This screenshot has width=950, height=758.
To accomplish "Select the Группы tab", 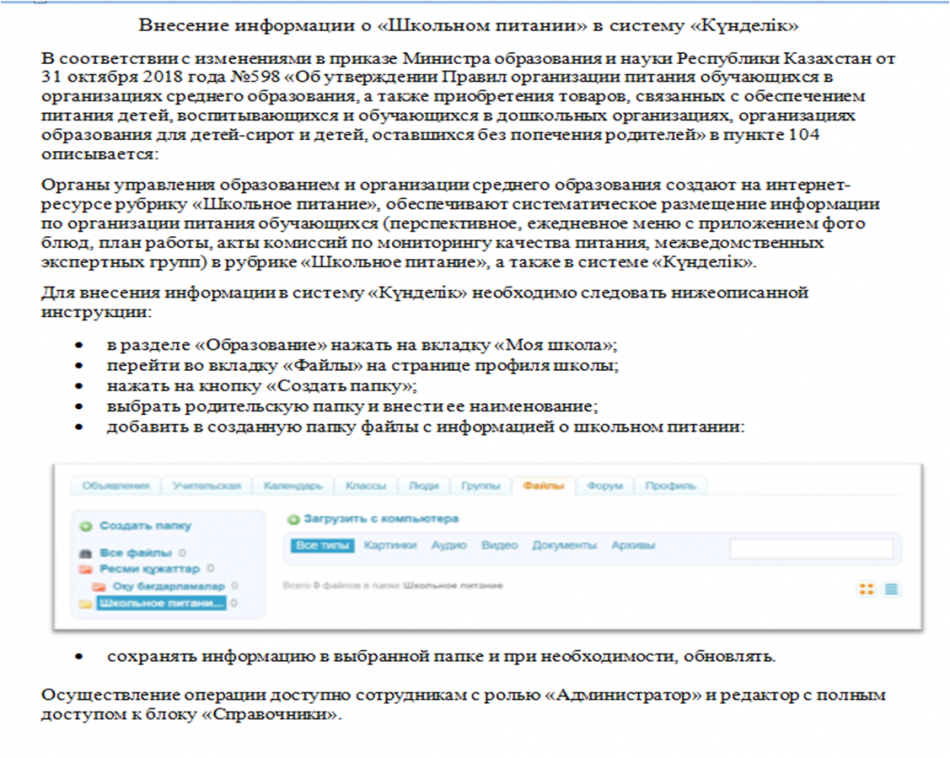I will [480, 486].
